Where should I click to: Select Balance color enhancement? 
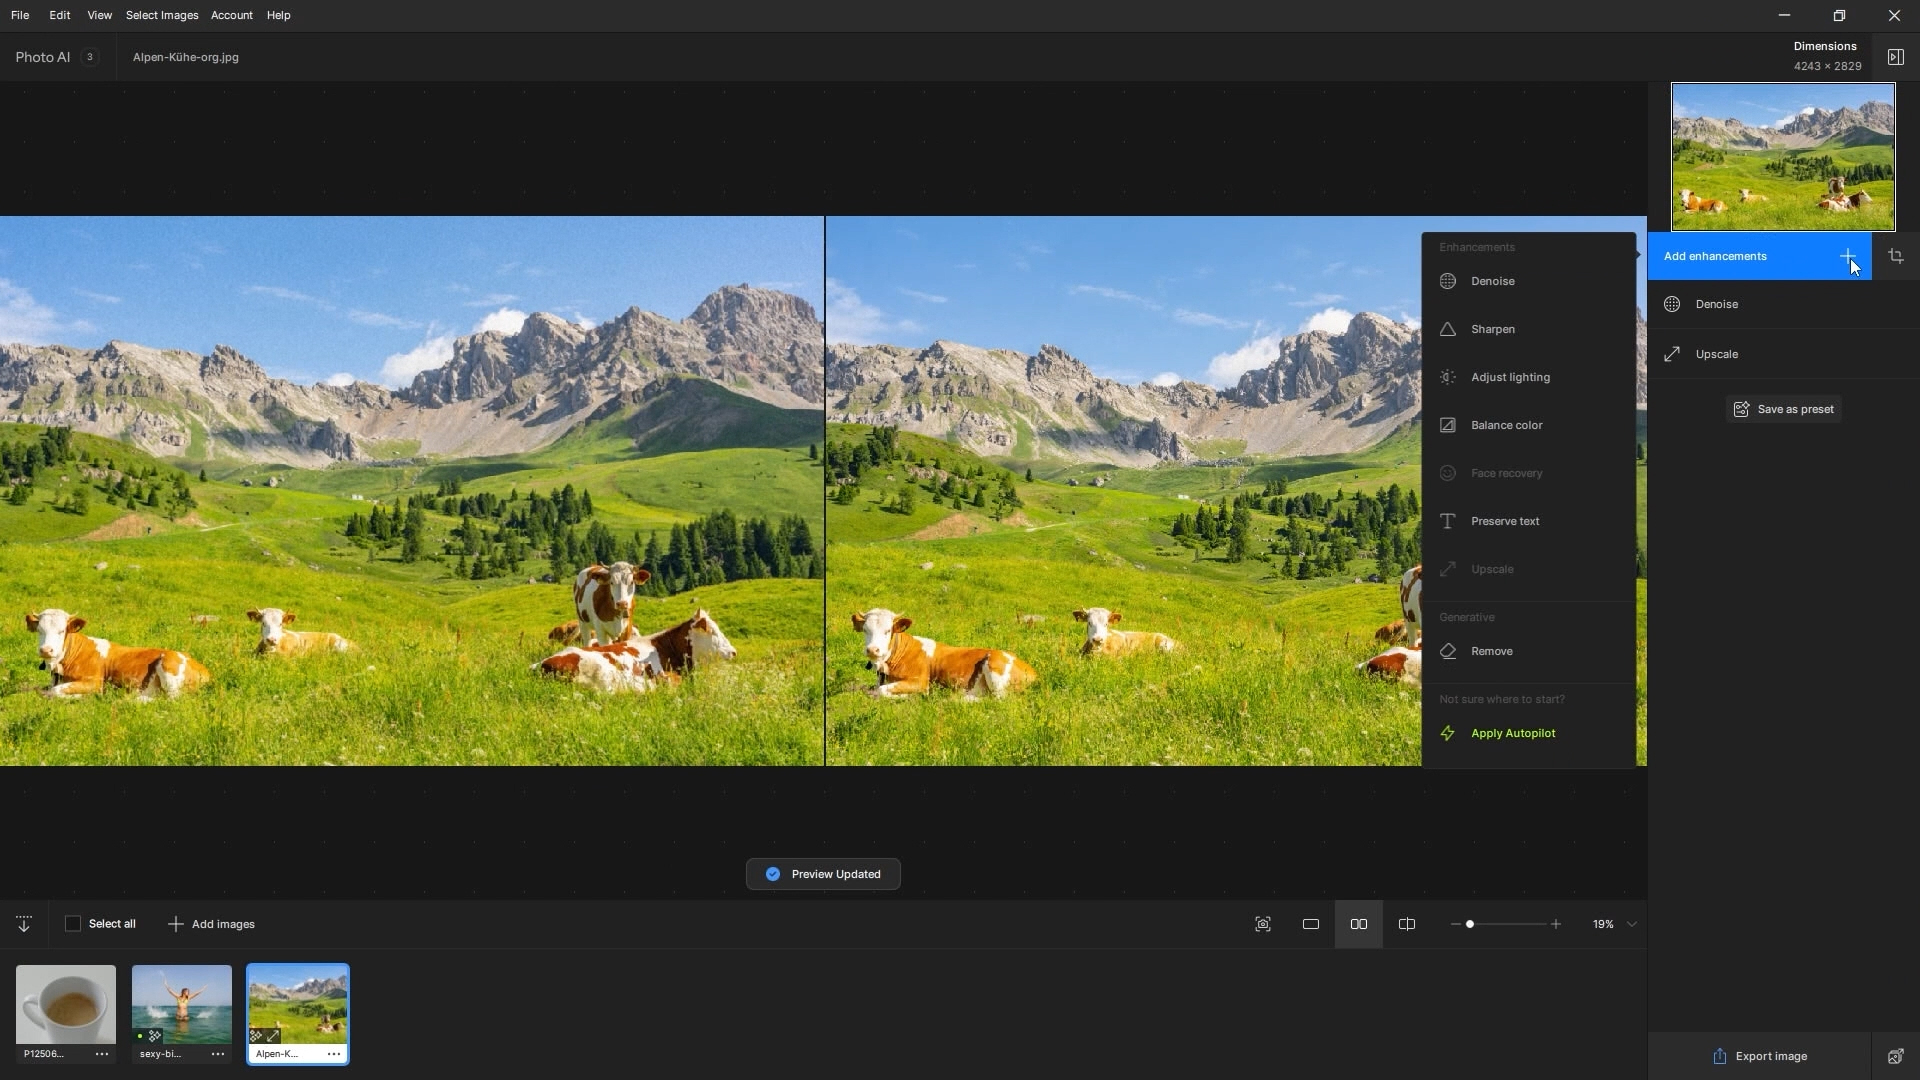click(x=1506, y=425)
